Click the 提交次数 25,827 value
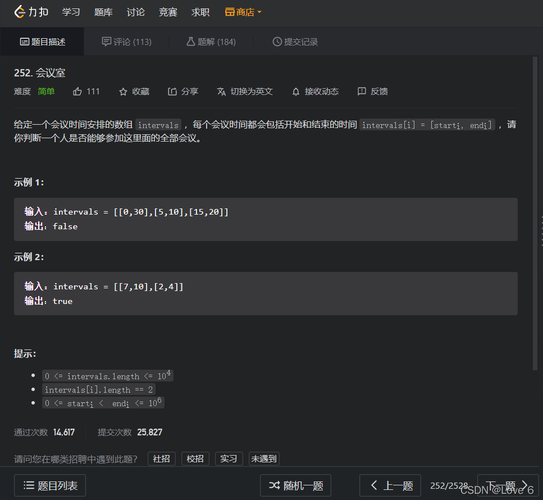 coord(150,432)
